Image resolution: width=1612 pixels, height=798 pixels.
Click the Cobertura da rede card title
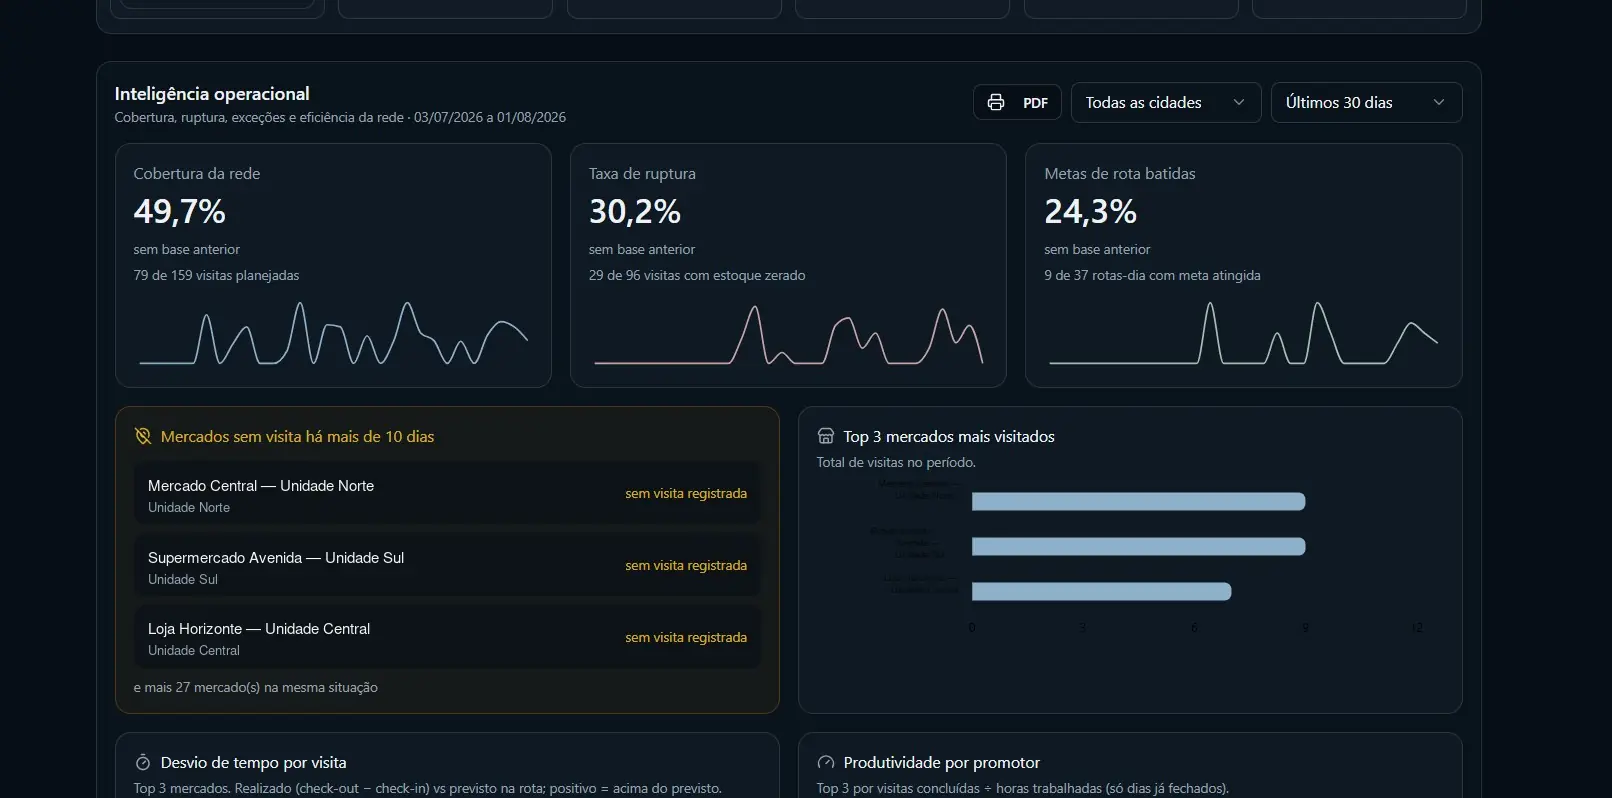[197, 174]
